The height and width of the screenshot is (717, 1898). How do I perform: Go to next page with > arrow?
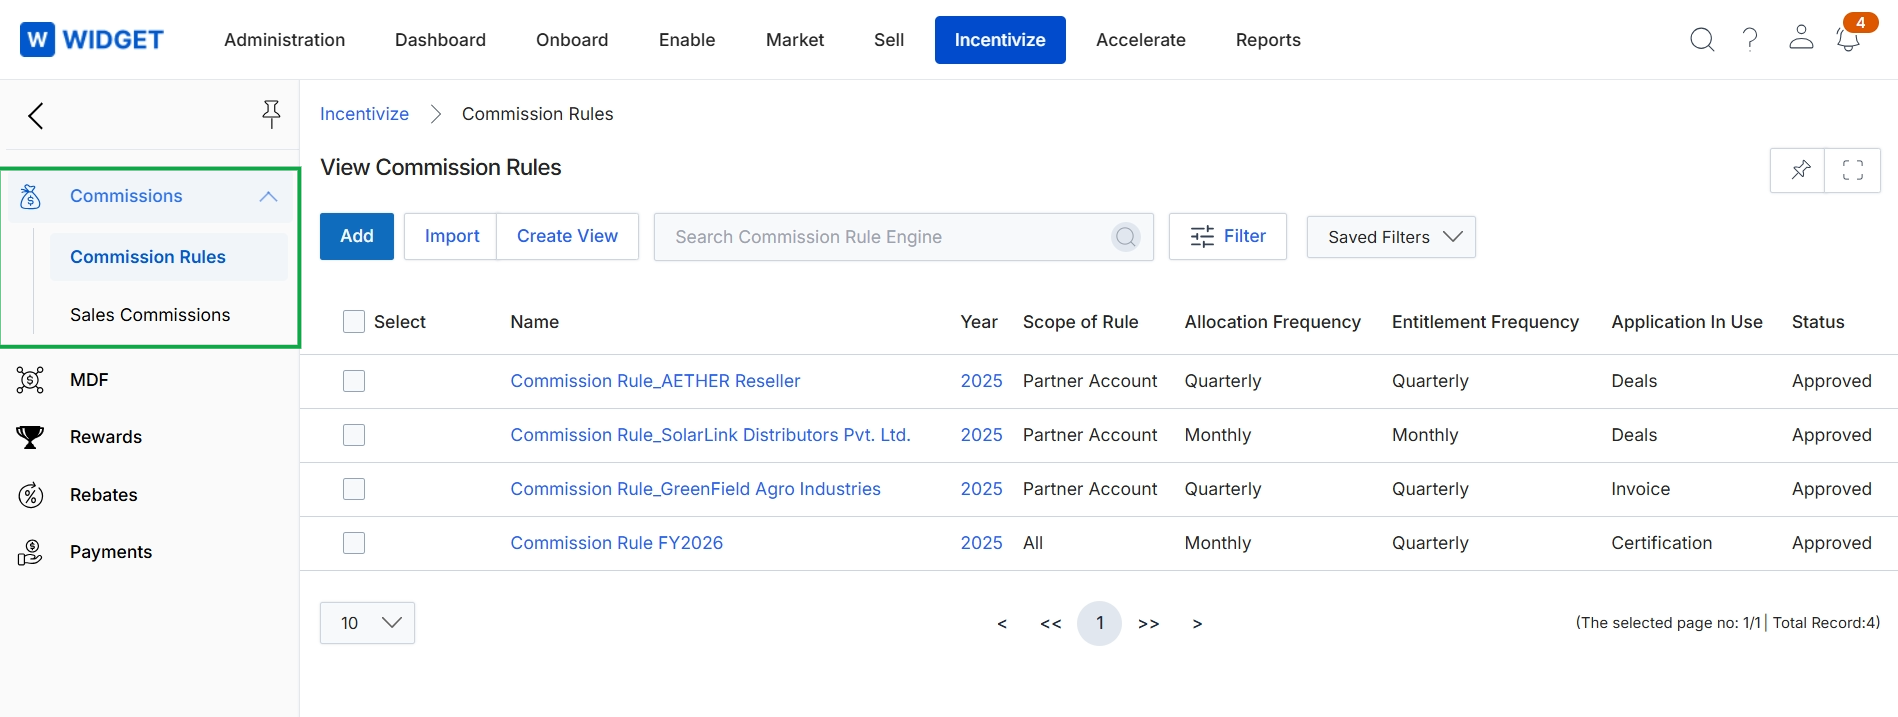1197,624
